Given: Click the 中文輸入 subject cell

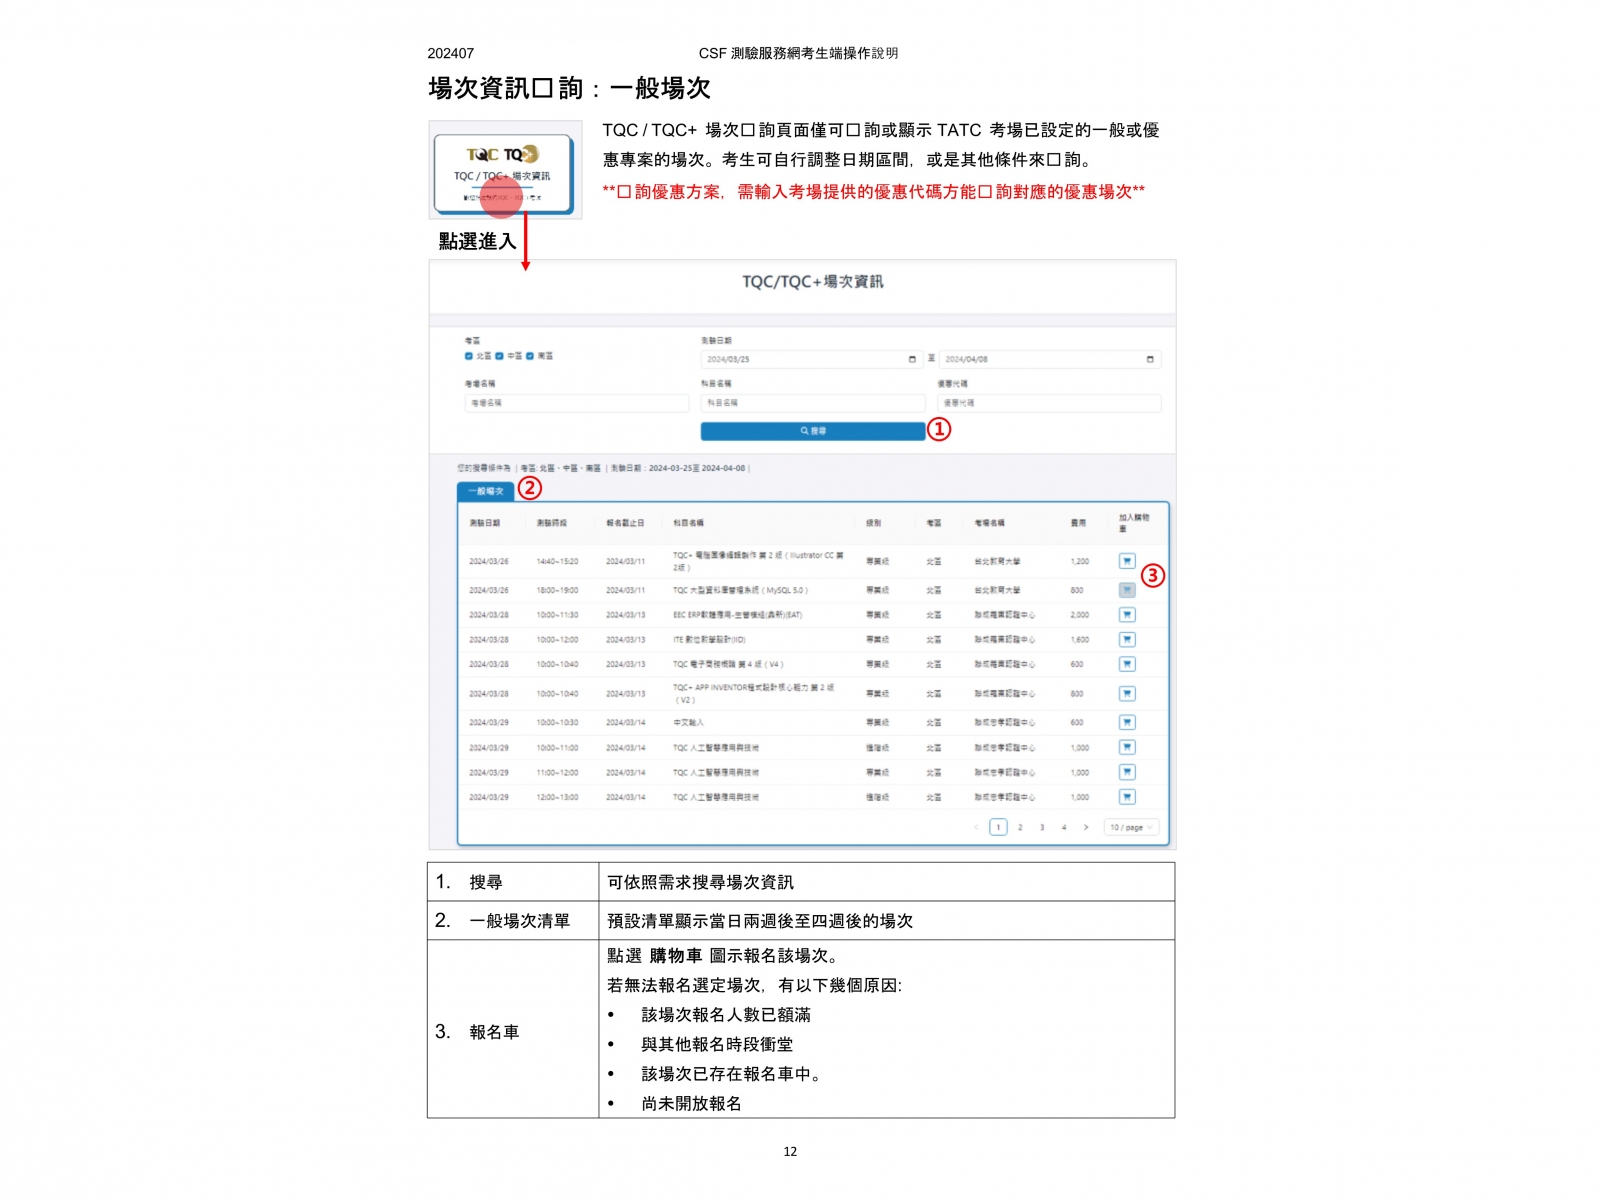Looking at the screenshot, I should coord(688,722).
